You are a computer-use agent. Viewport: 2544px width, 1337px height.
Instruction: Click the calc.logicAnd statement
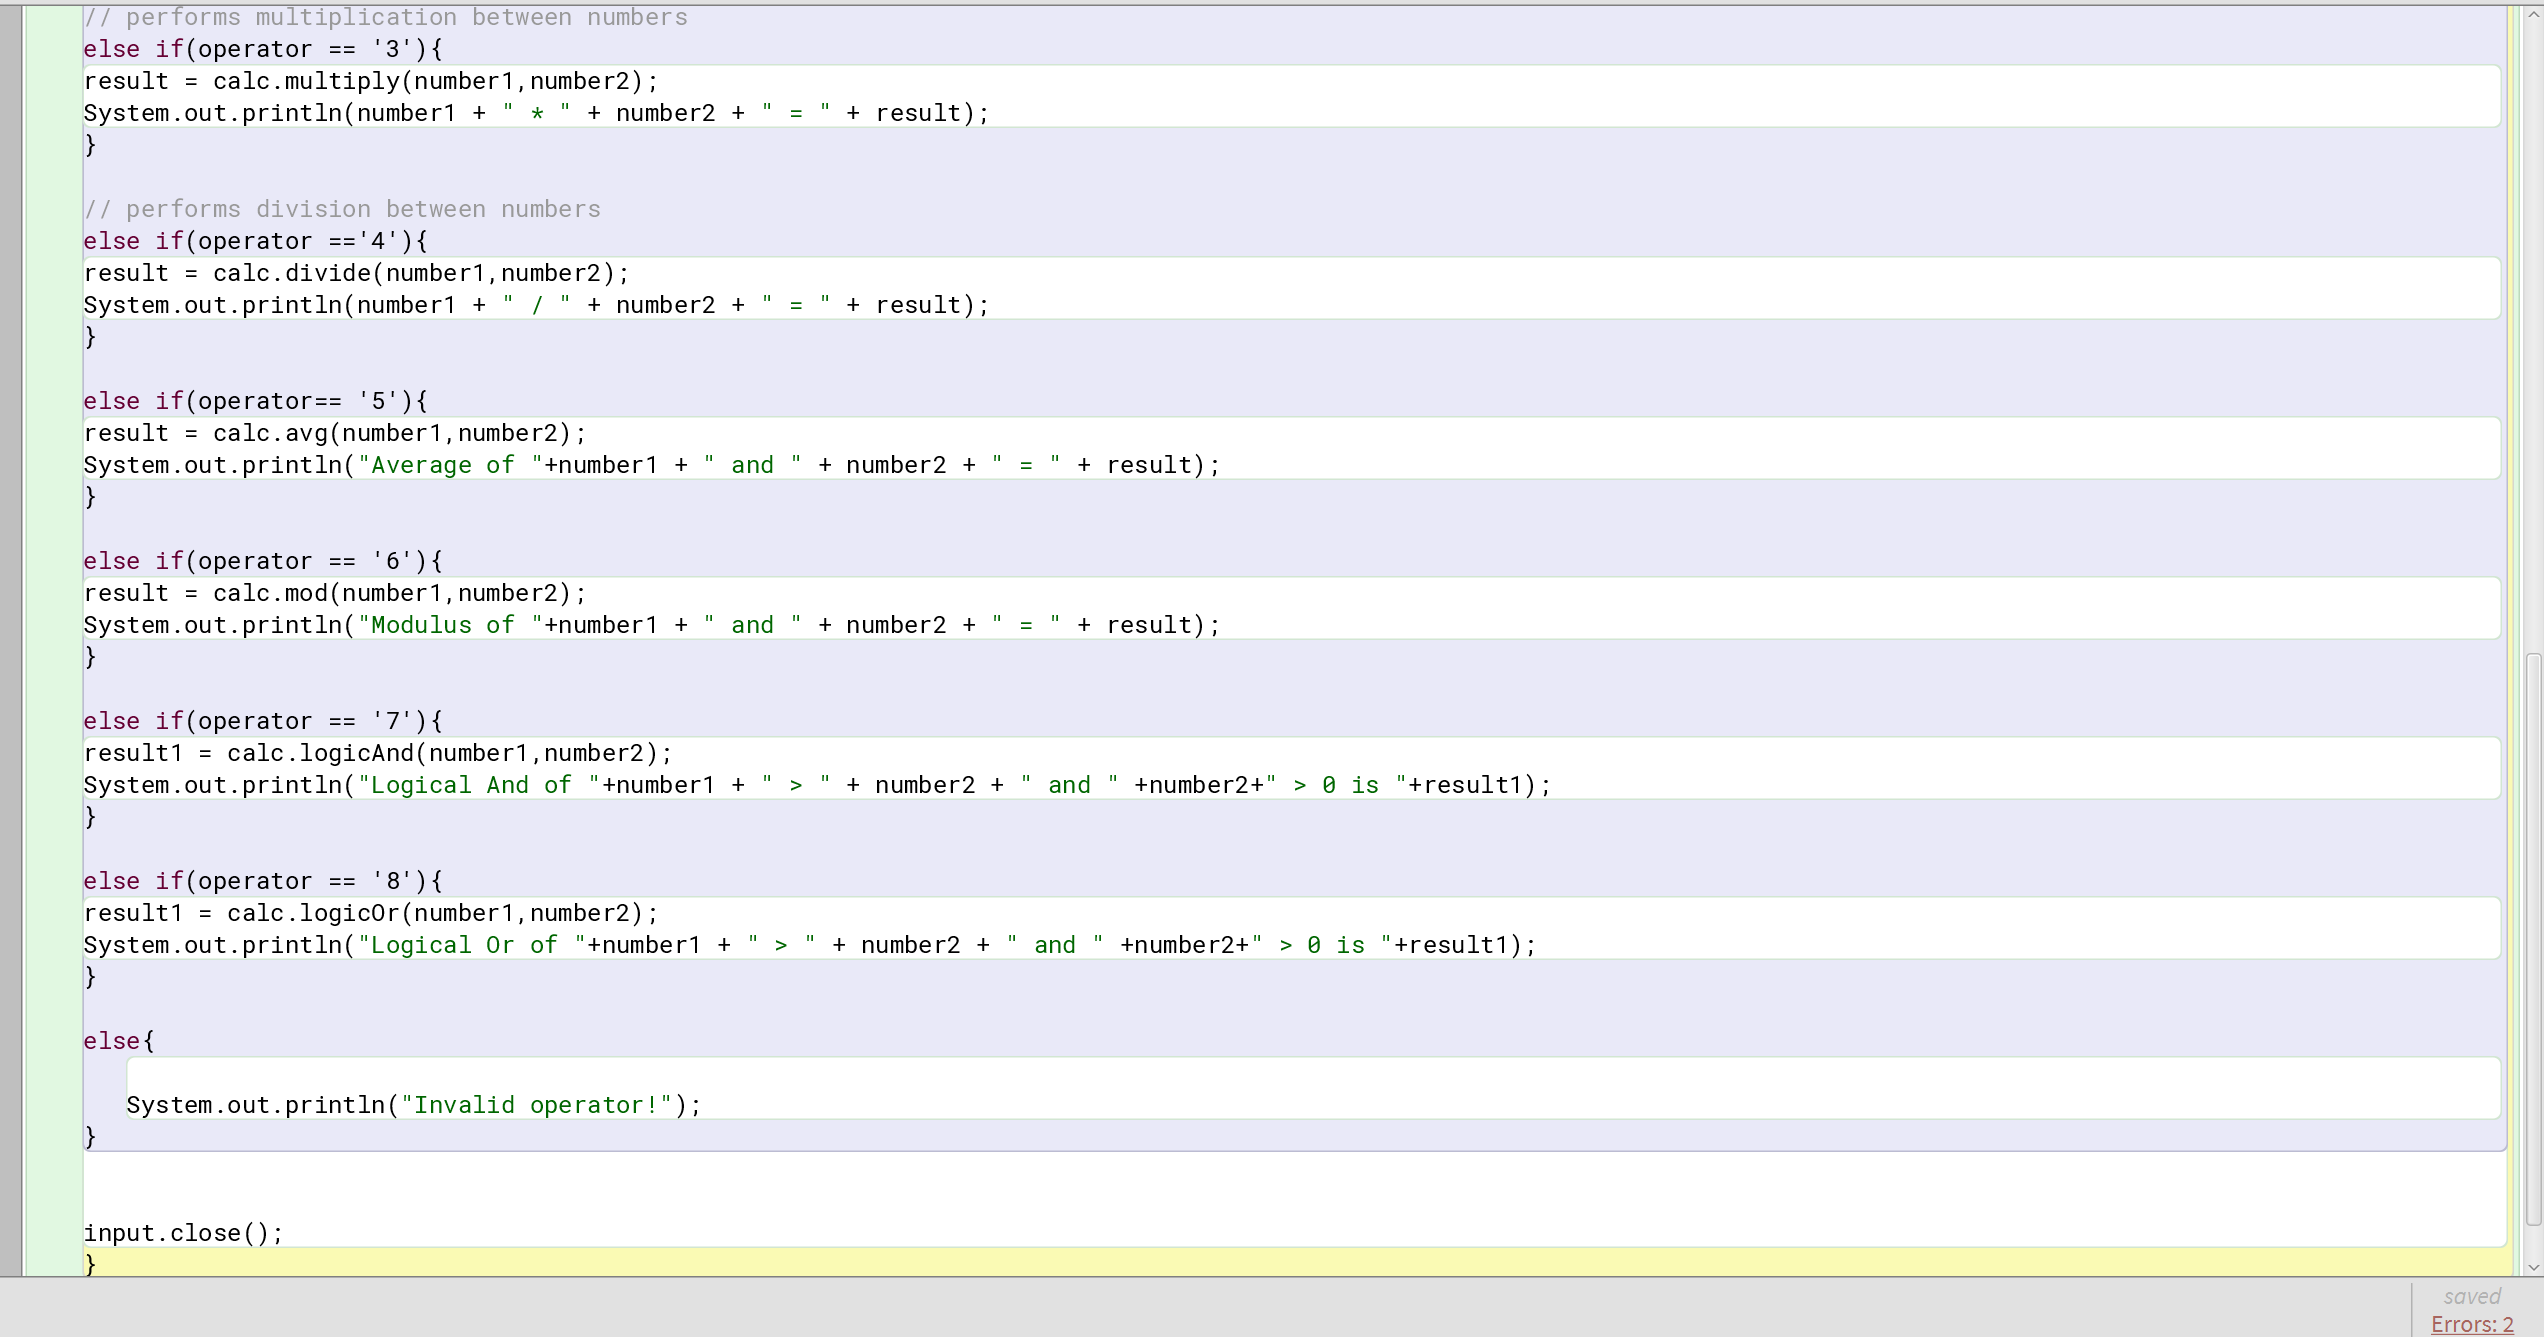[378, 752]
